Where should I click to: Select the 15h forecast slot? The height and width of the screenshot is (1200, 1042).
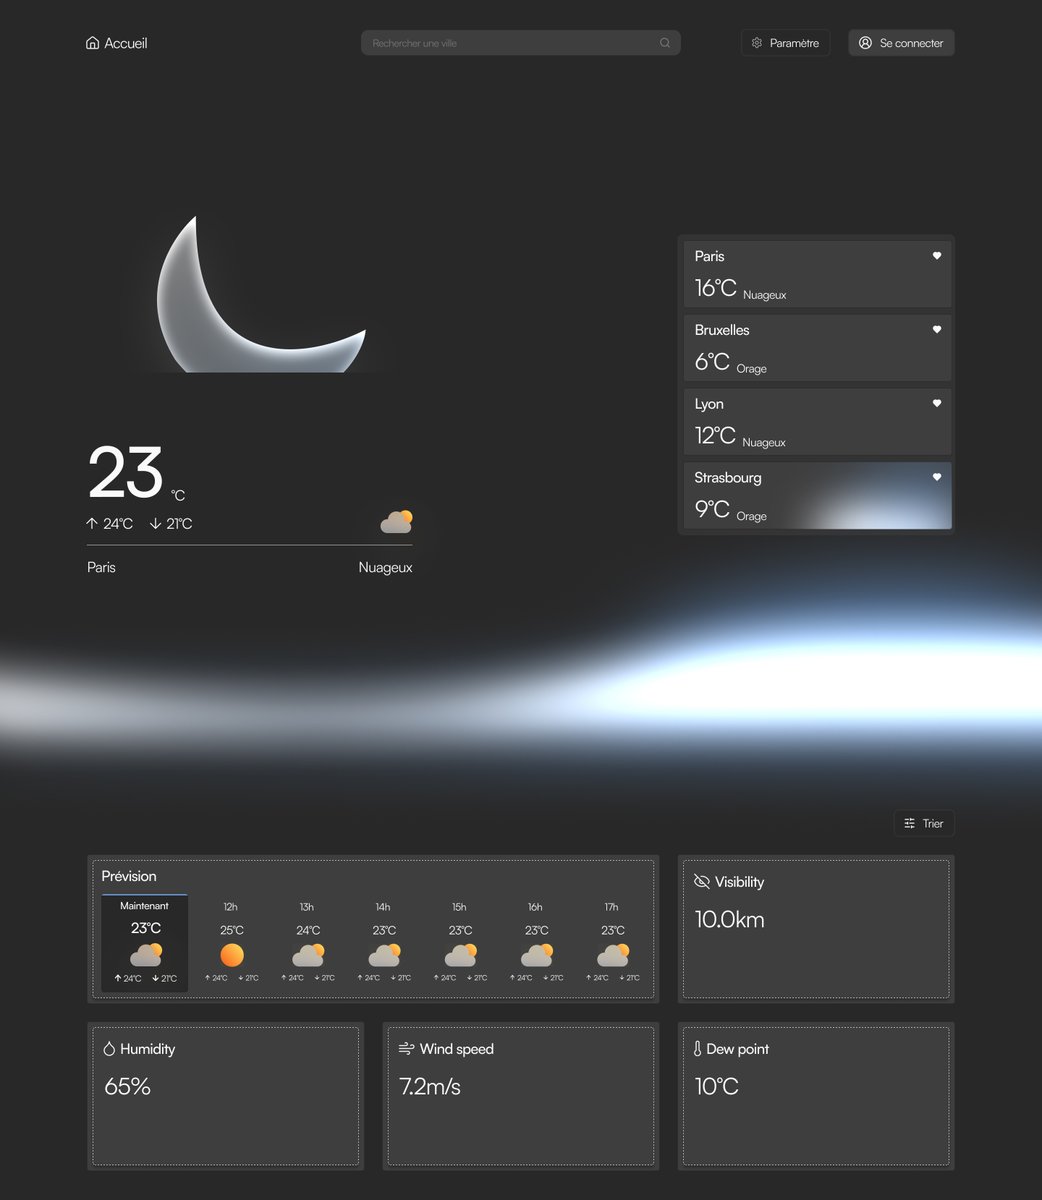459,943
